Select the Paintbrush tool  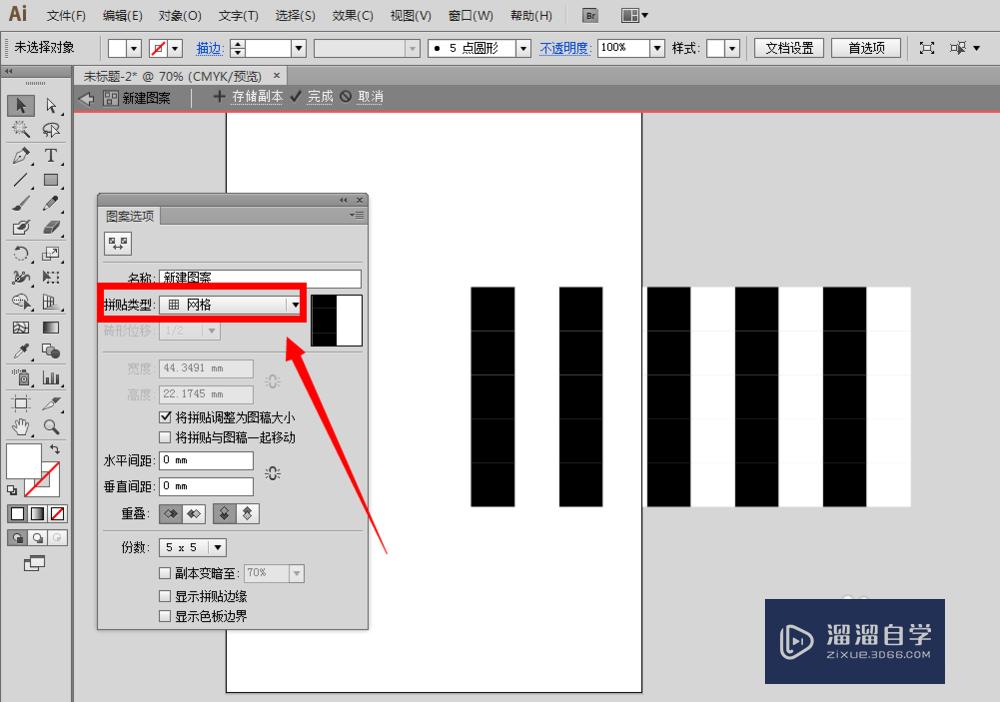coord(20,204)
